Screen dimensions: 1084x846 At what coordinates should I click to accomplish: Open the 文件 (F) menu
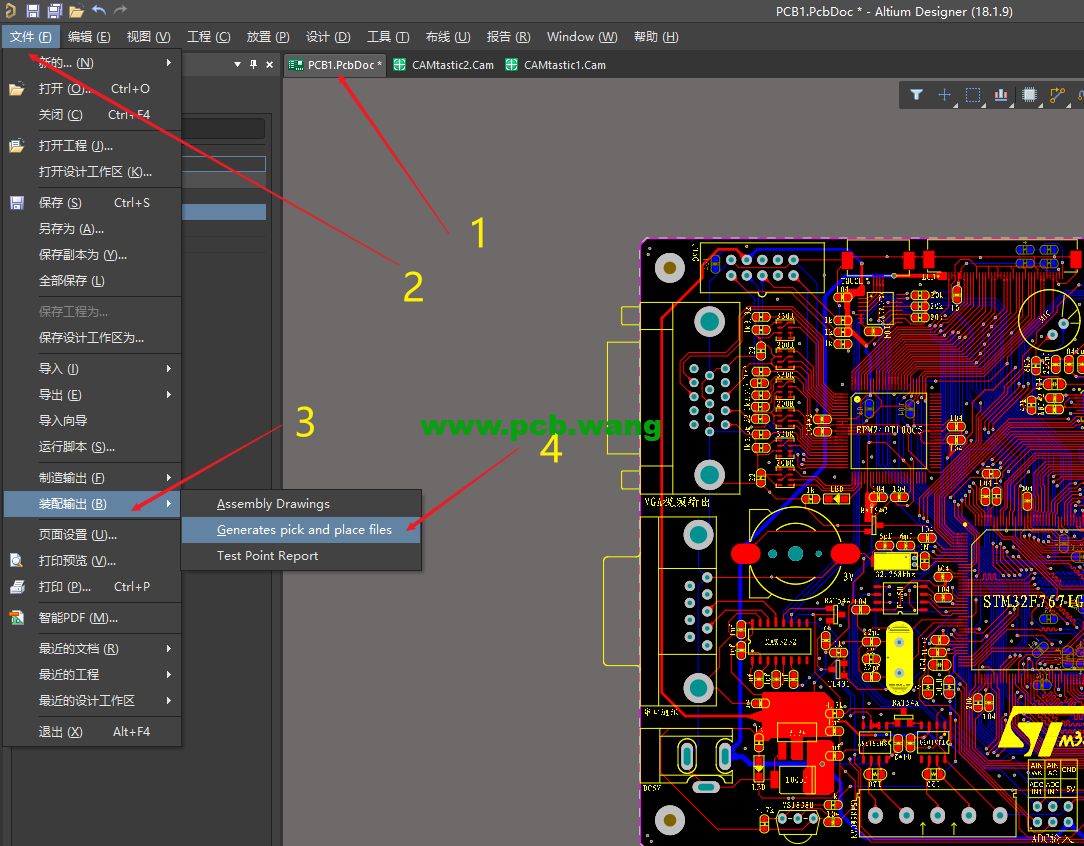(x=30, y=37)
